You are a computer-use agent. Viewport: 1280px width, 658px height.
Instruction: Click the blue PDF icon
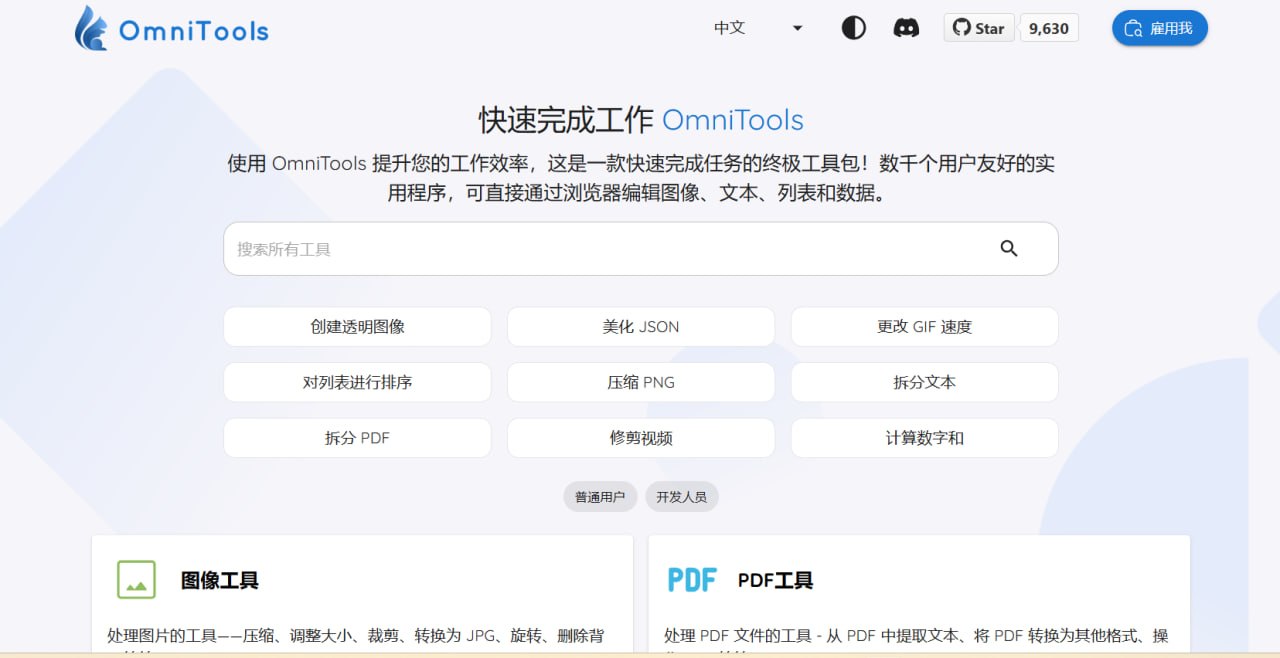(692, 580)
